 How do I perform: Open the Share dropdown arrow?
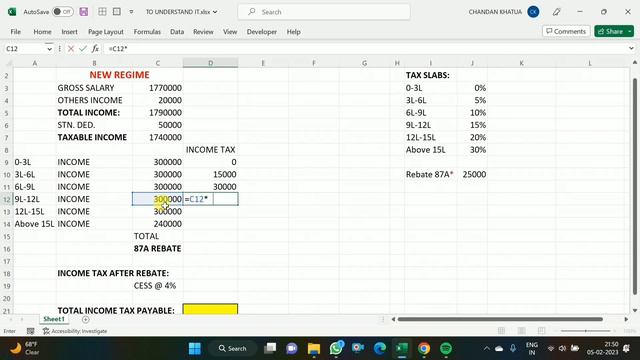[x=630, y=31]
